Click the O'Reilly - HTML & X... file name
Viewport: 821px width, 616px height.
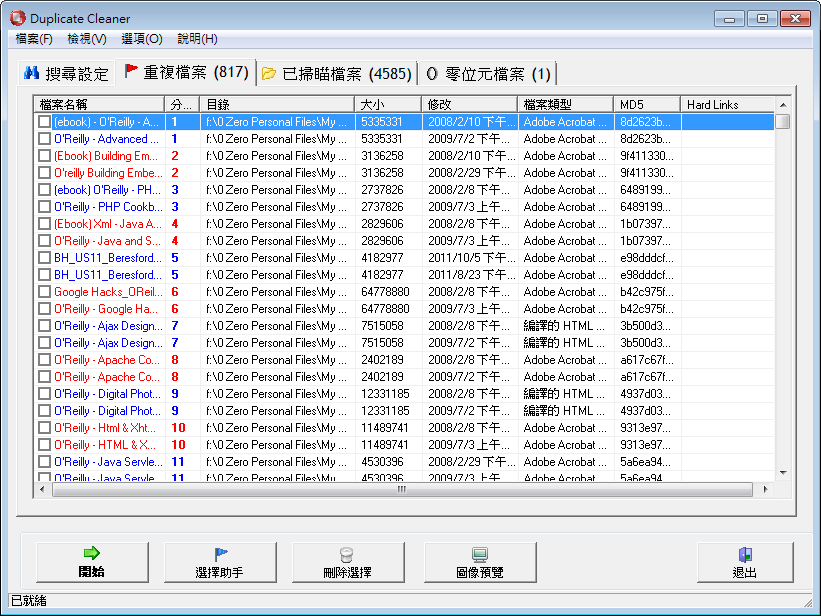(105, 445)
